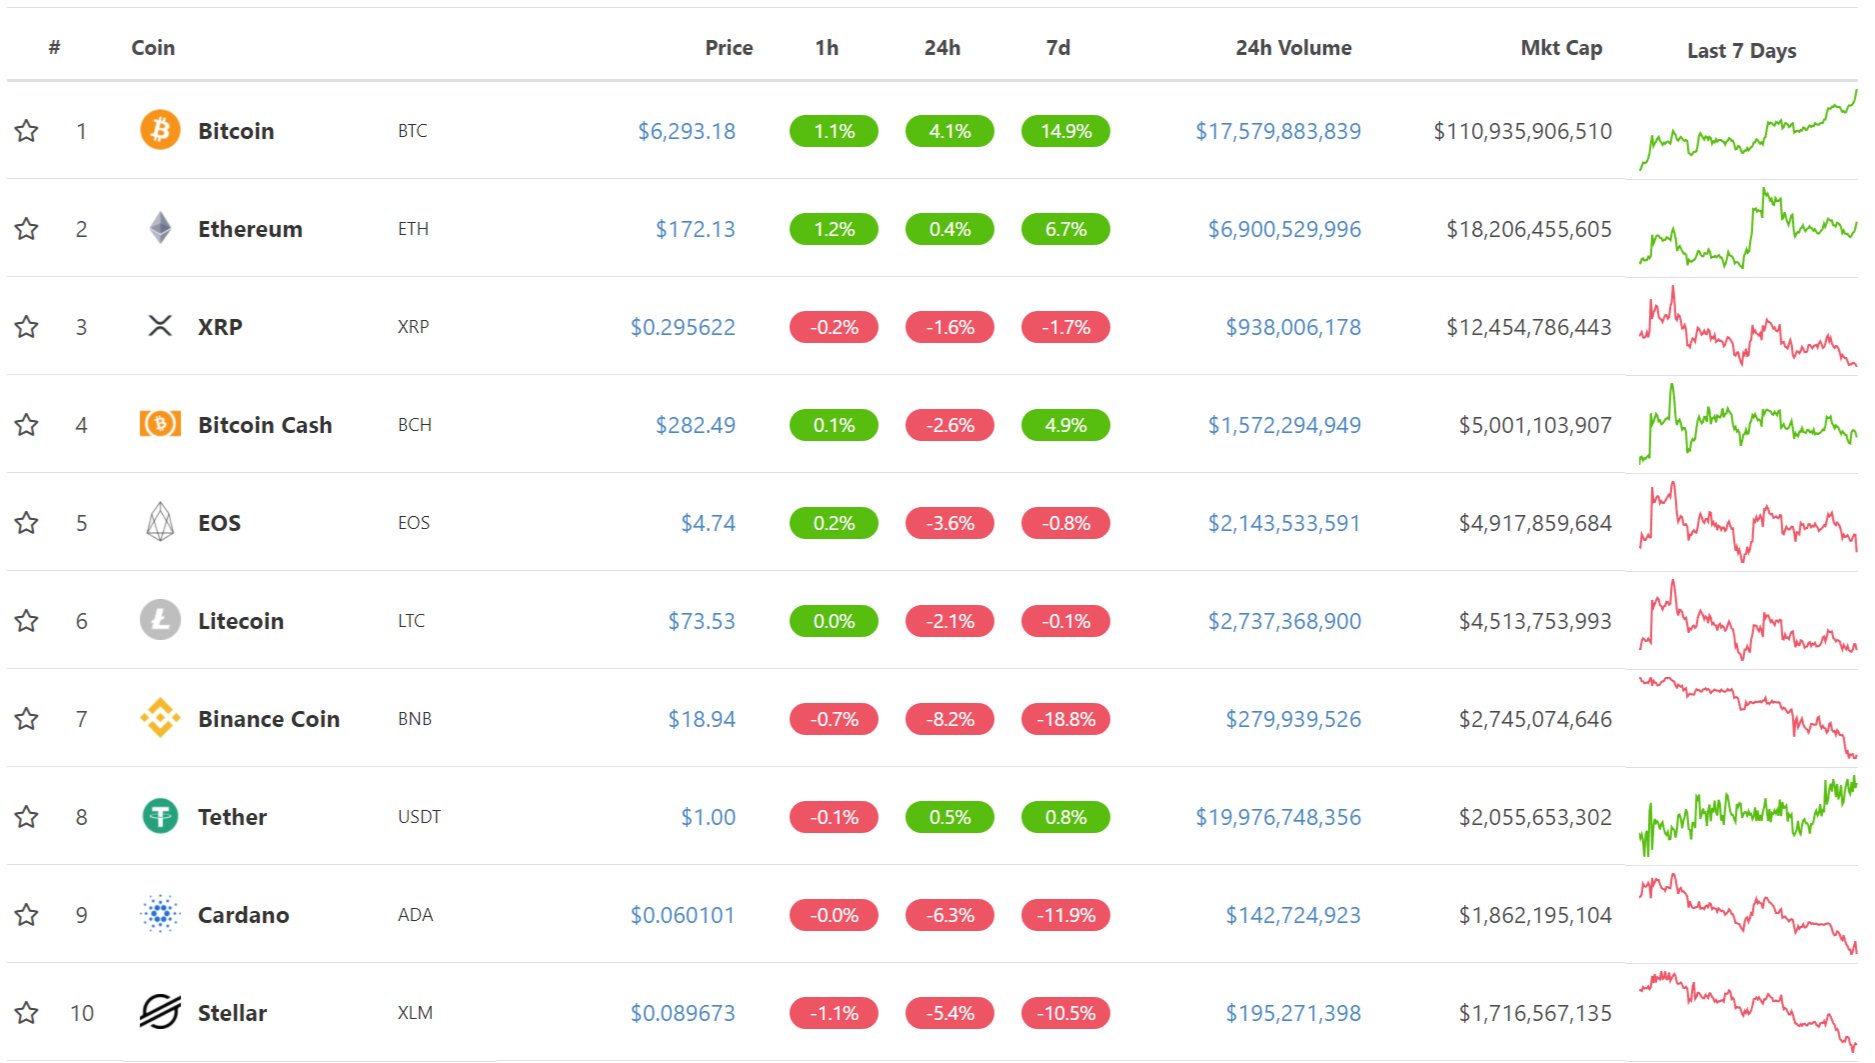Sort by the # rank column header
Viewport: 1875px width, 1063px height.
[54, 47]
